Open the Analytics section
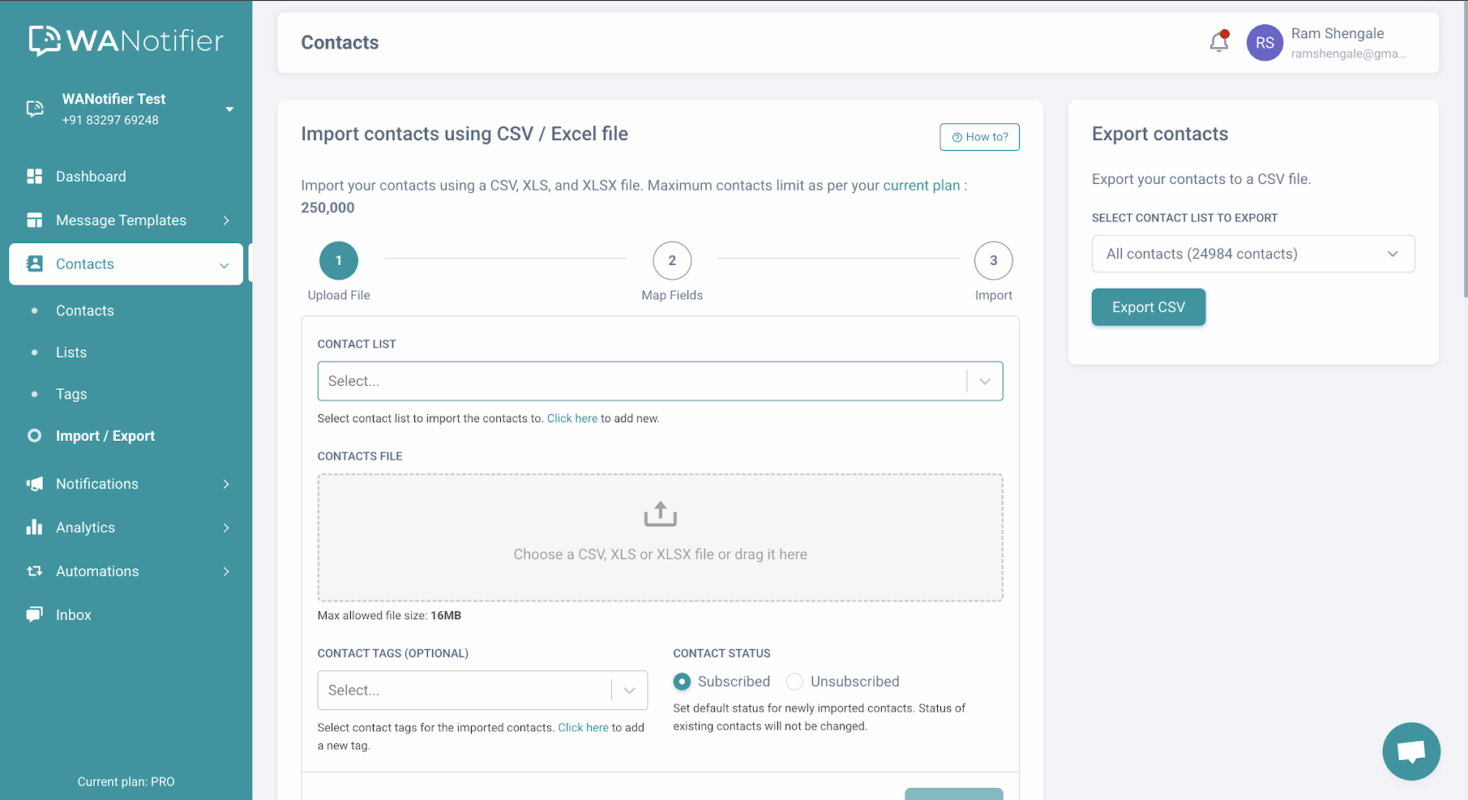 pos(86,527)
